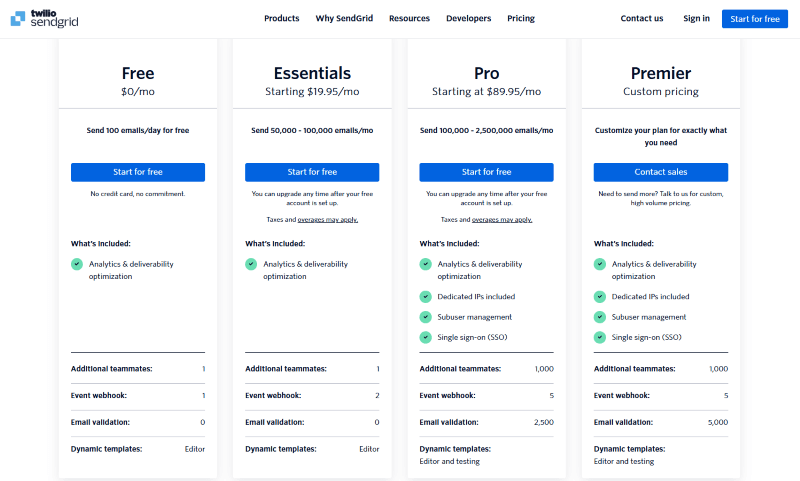Click the Free plan analytics checkmark icon

[x=77, y=264]
